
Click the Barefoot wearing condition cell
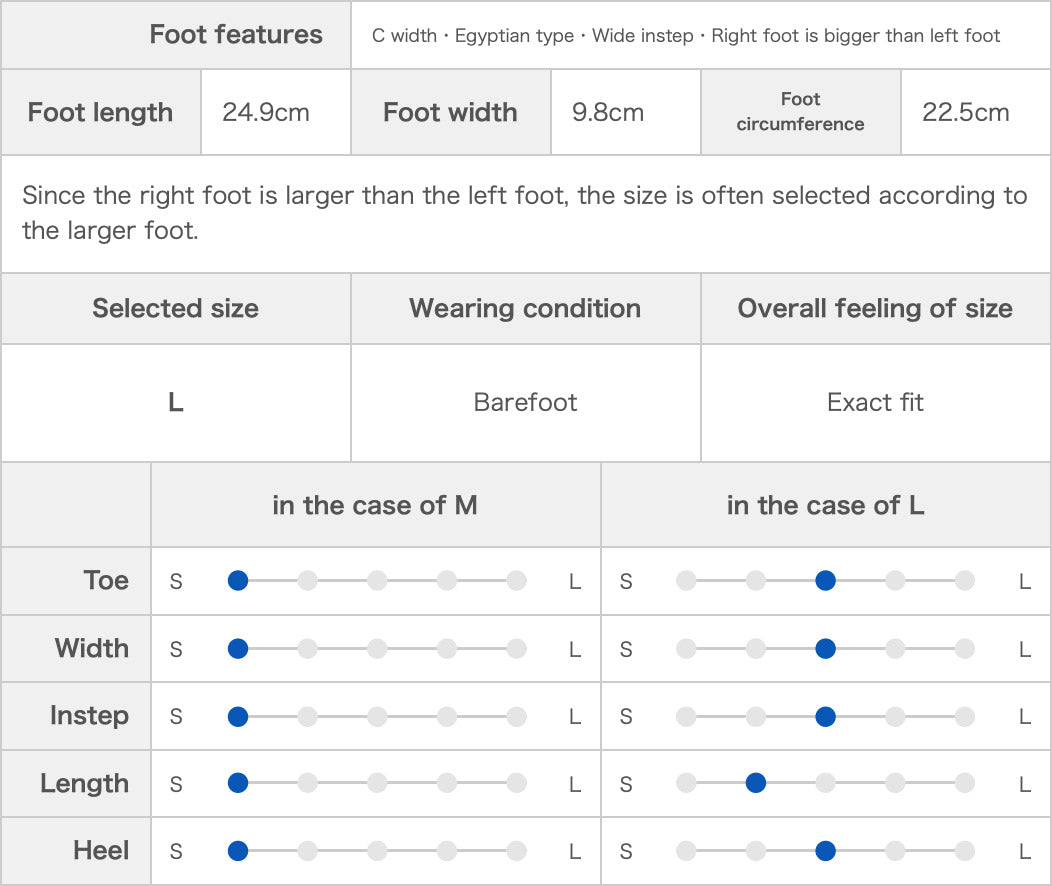click(525, 402)
